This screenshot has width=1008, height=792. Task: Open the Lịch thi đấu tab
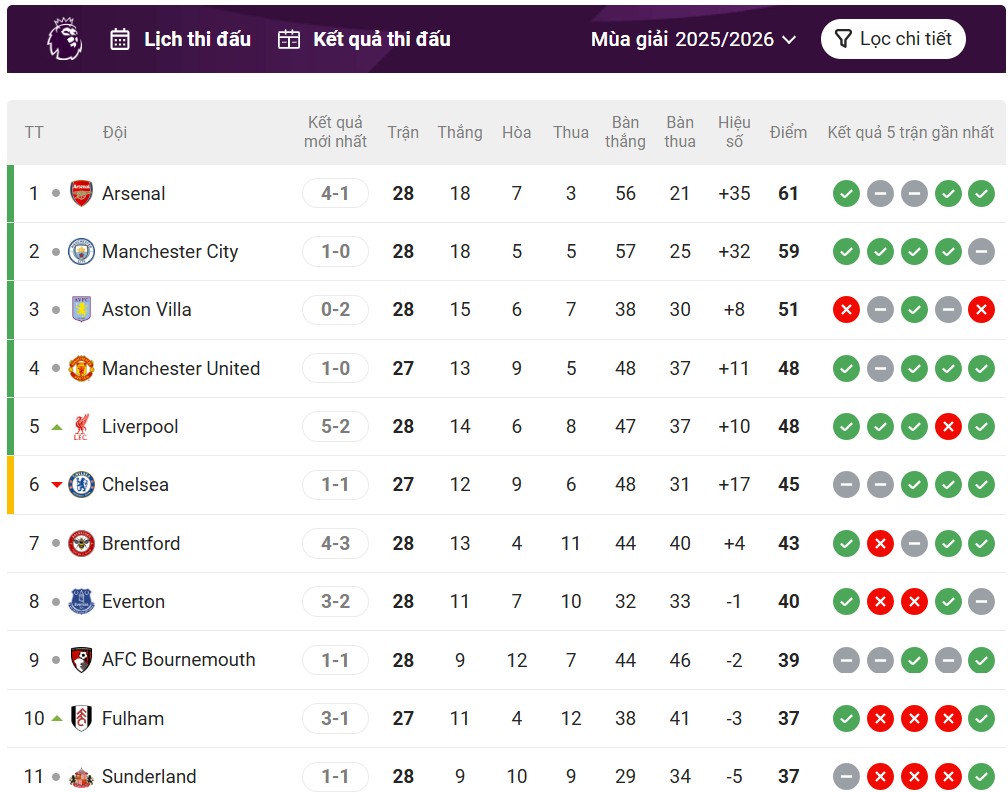tap(181, 39)
